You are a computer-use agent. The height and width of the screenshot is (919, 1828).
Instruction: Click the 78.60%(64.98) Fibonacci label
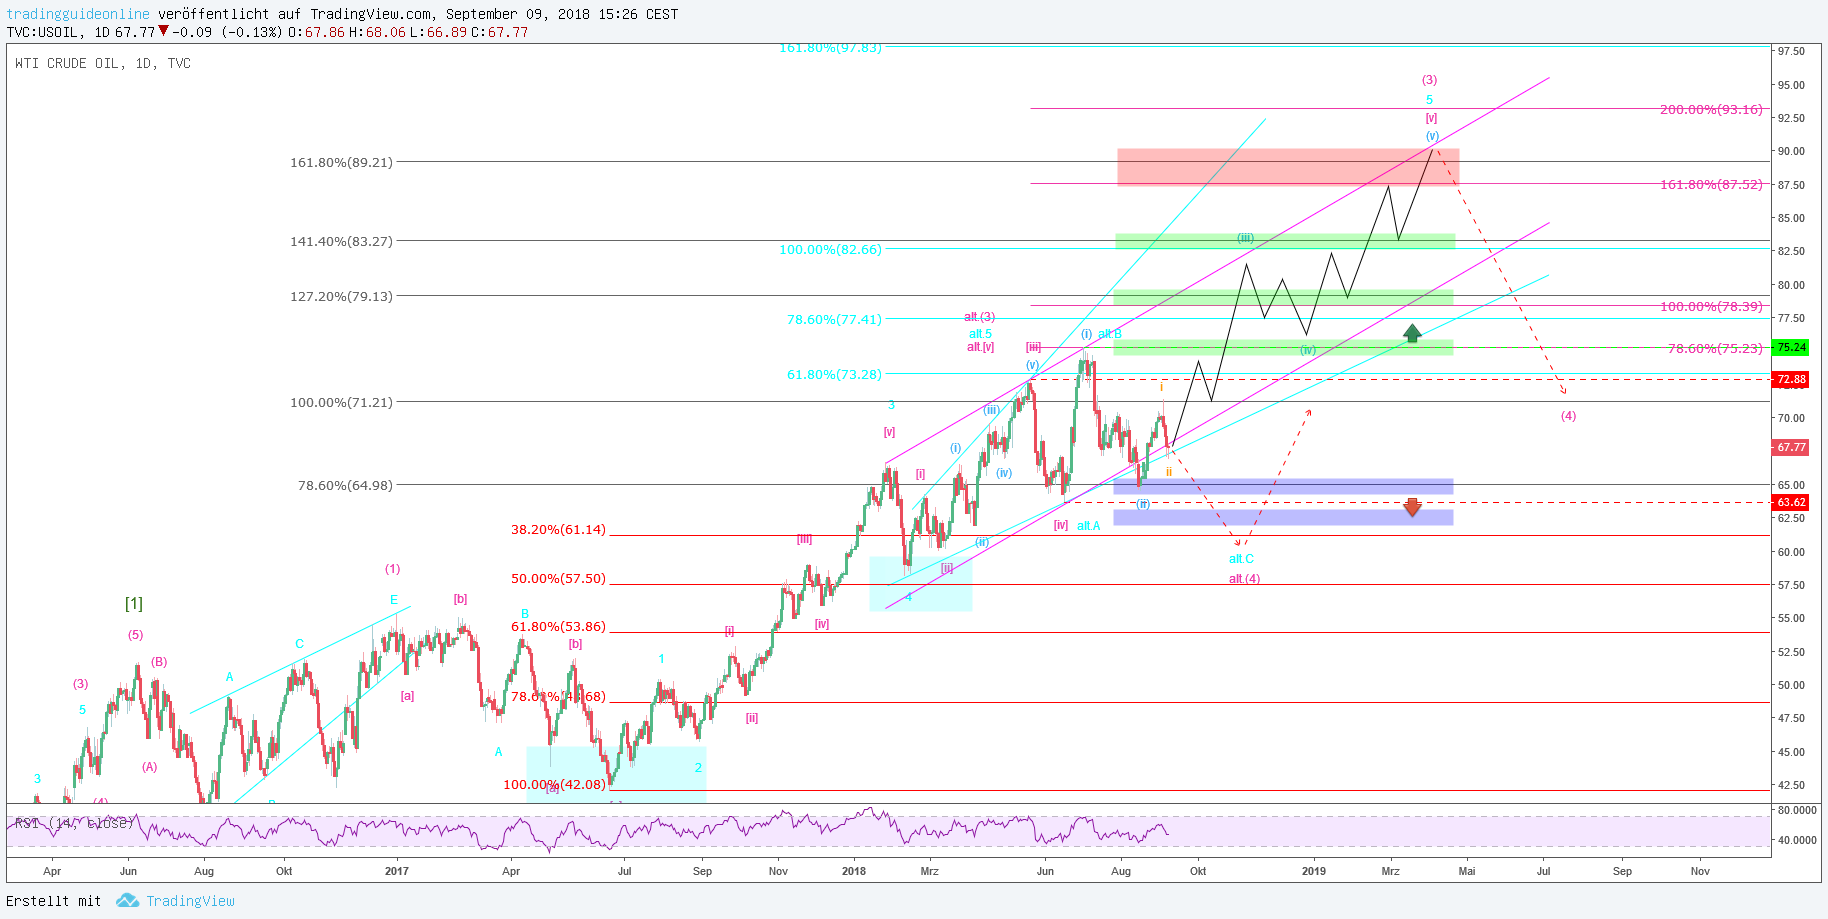(x=345, y=485)
